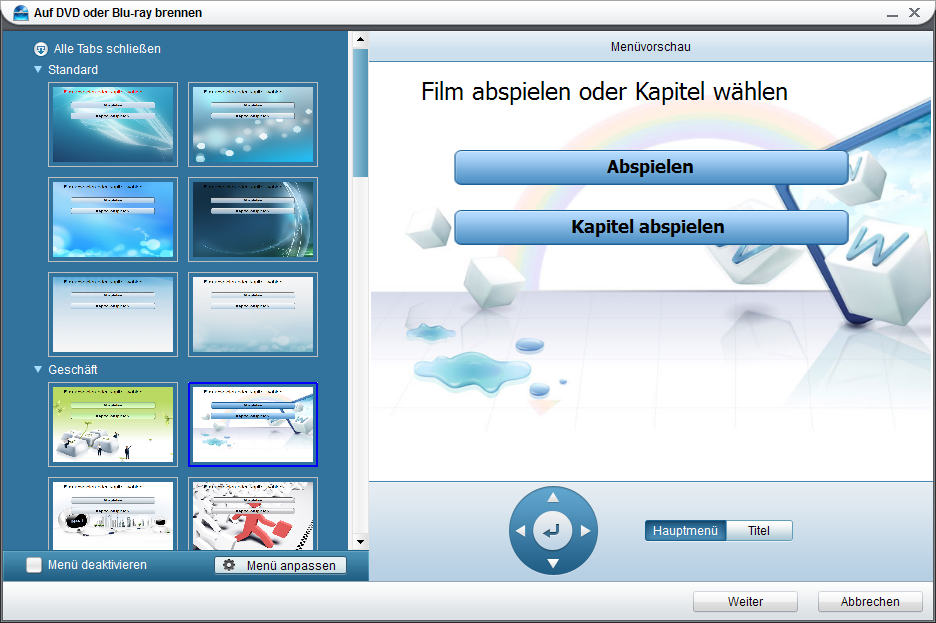
Task: Collapse the Standard template group
Action: [x=38, y=69]
